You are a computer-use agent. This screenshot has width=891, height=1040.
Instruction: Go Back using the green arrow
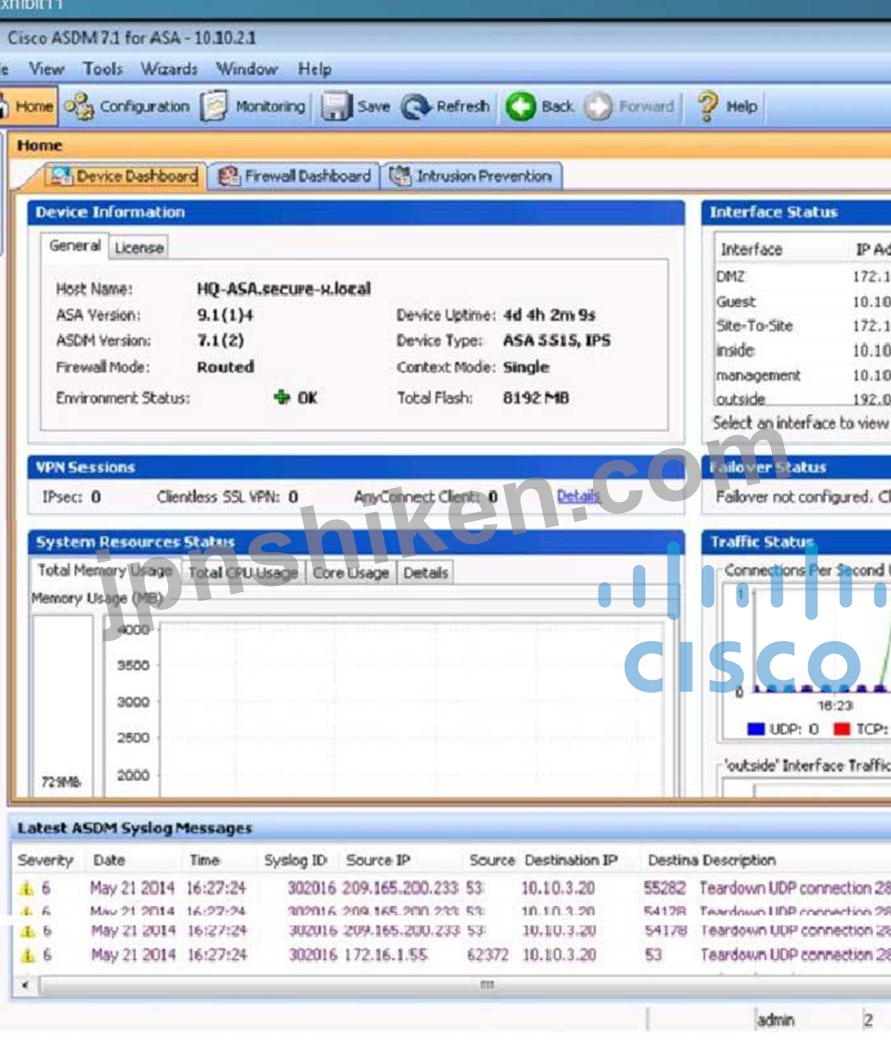(539, 106)
